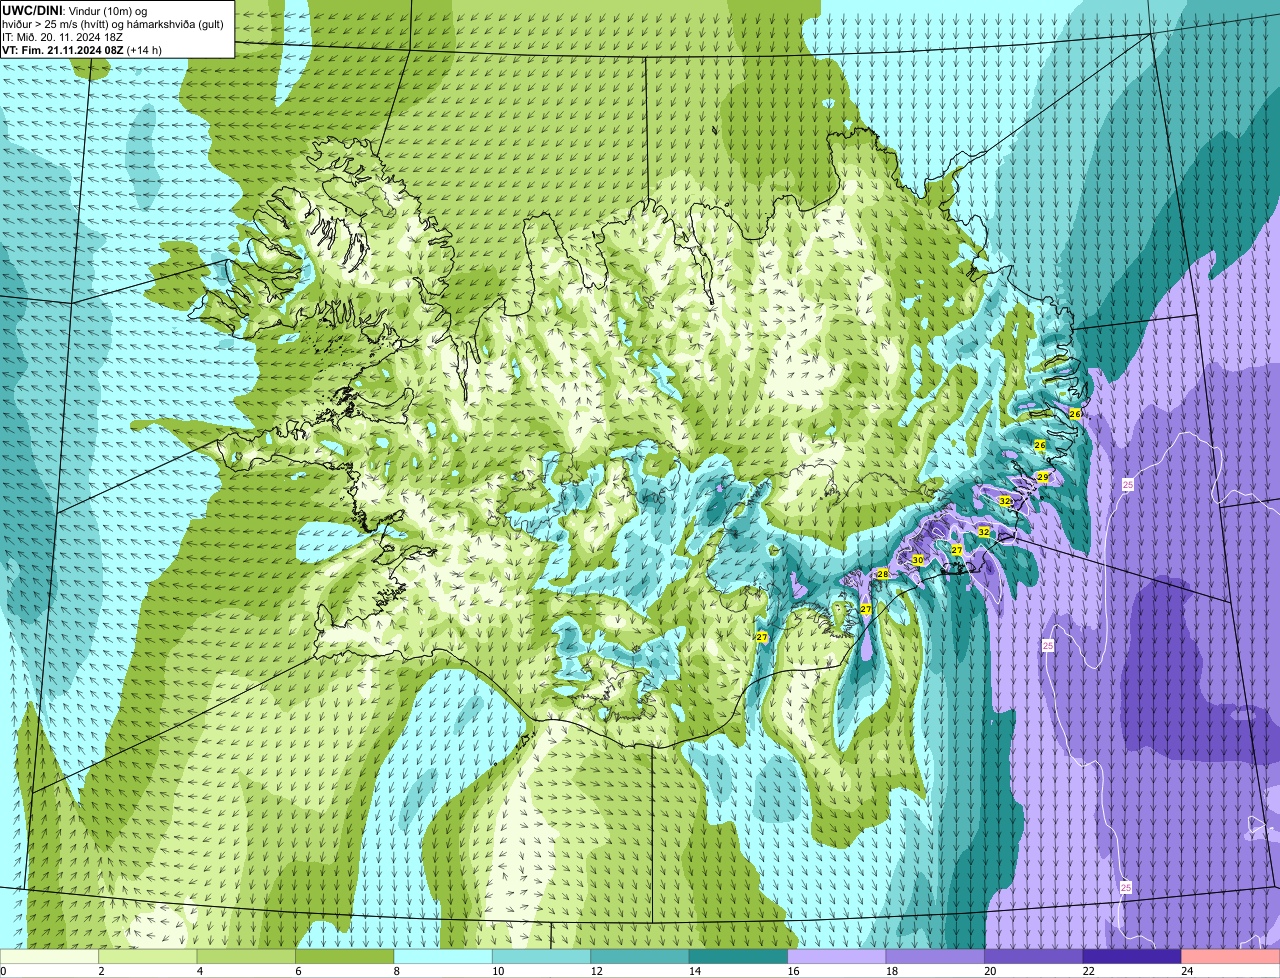Click the 12–14 m/s teal swatch
Viewport: 1280px width, 978px height.
(x=640, y=957)
